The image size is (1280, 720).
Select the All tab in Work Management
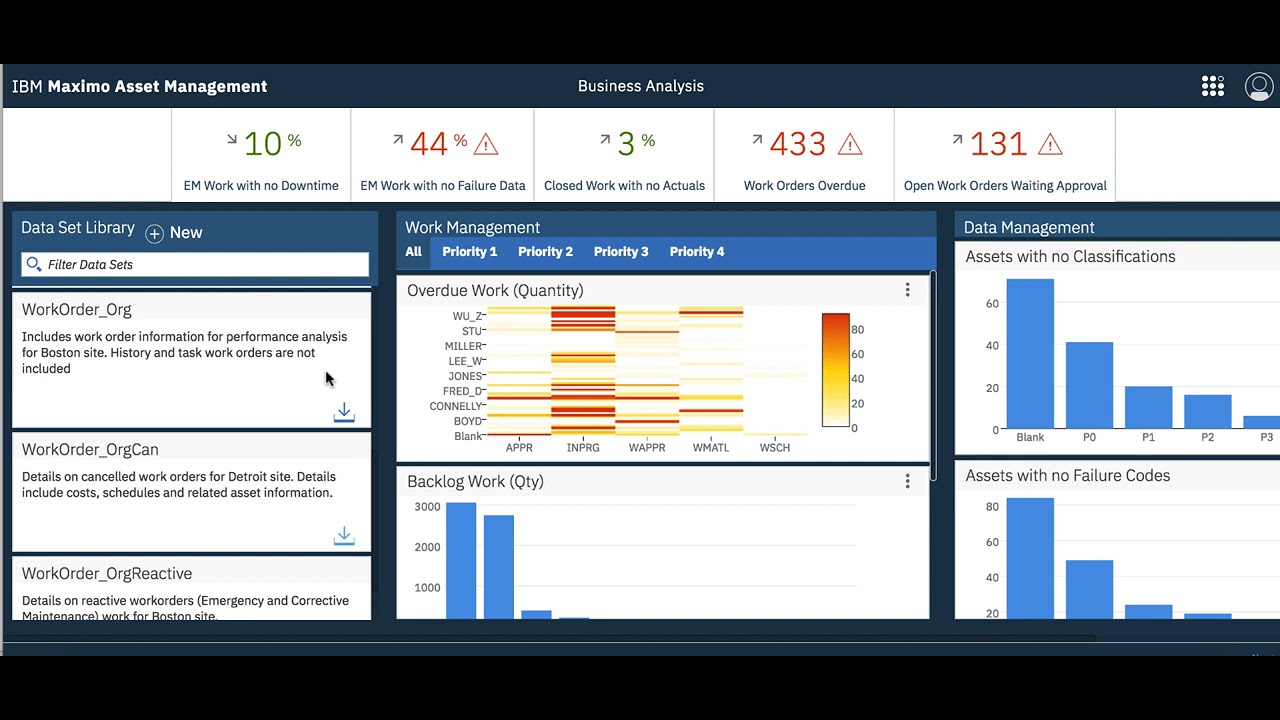(413, 252)
